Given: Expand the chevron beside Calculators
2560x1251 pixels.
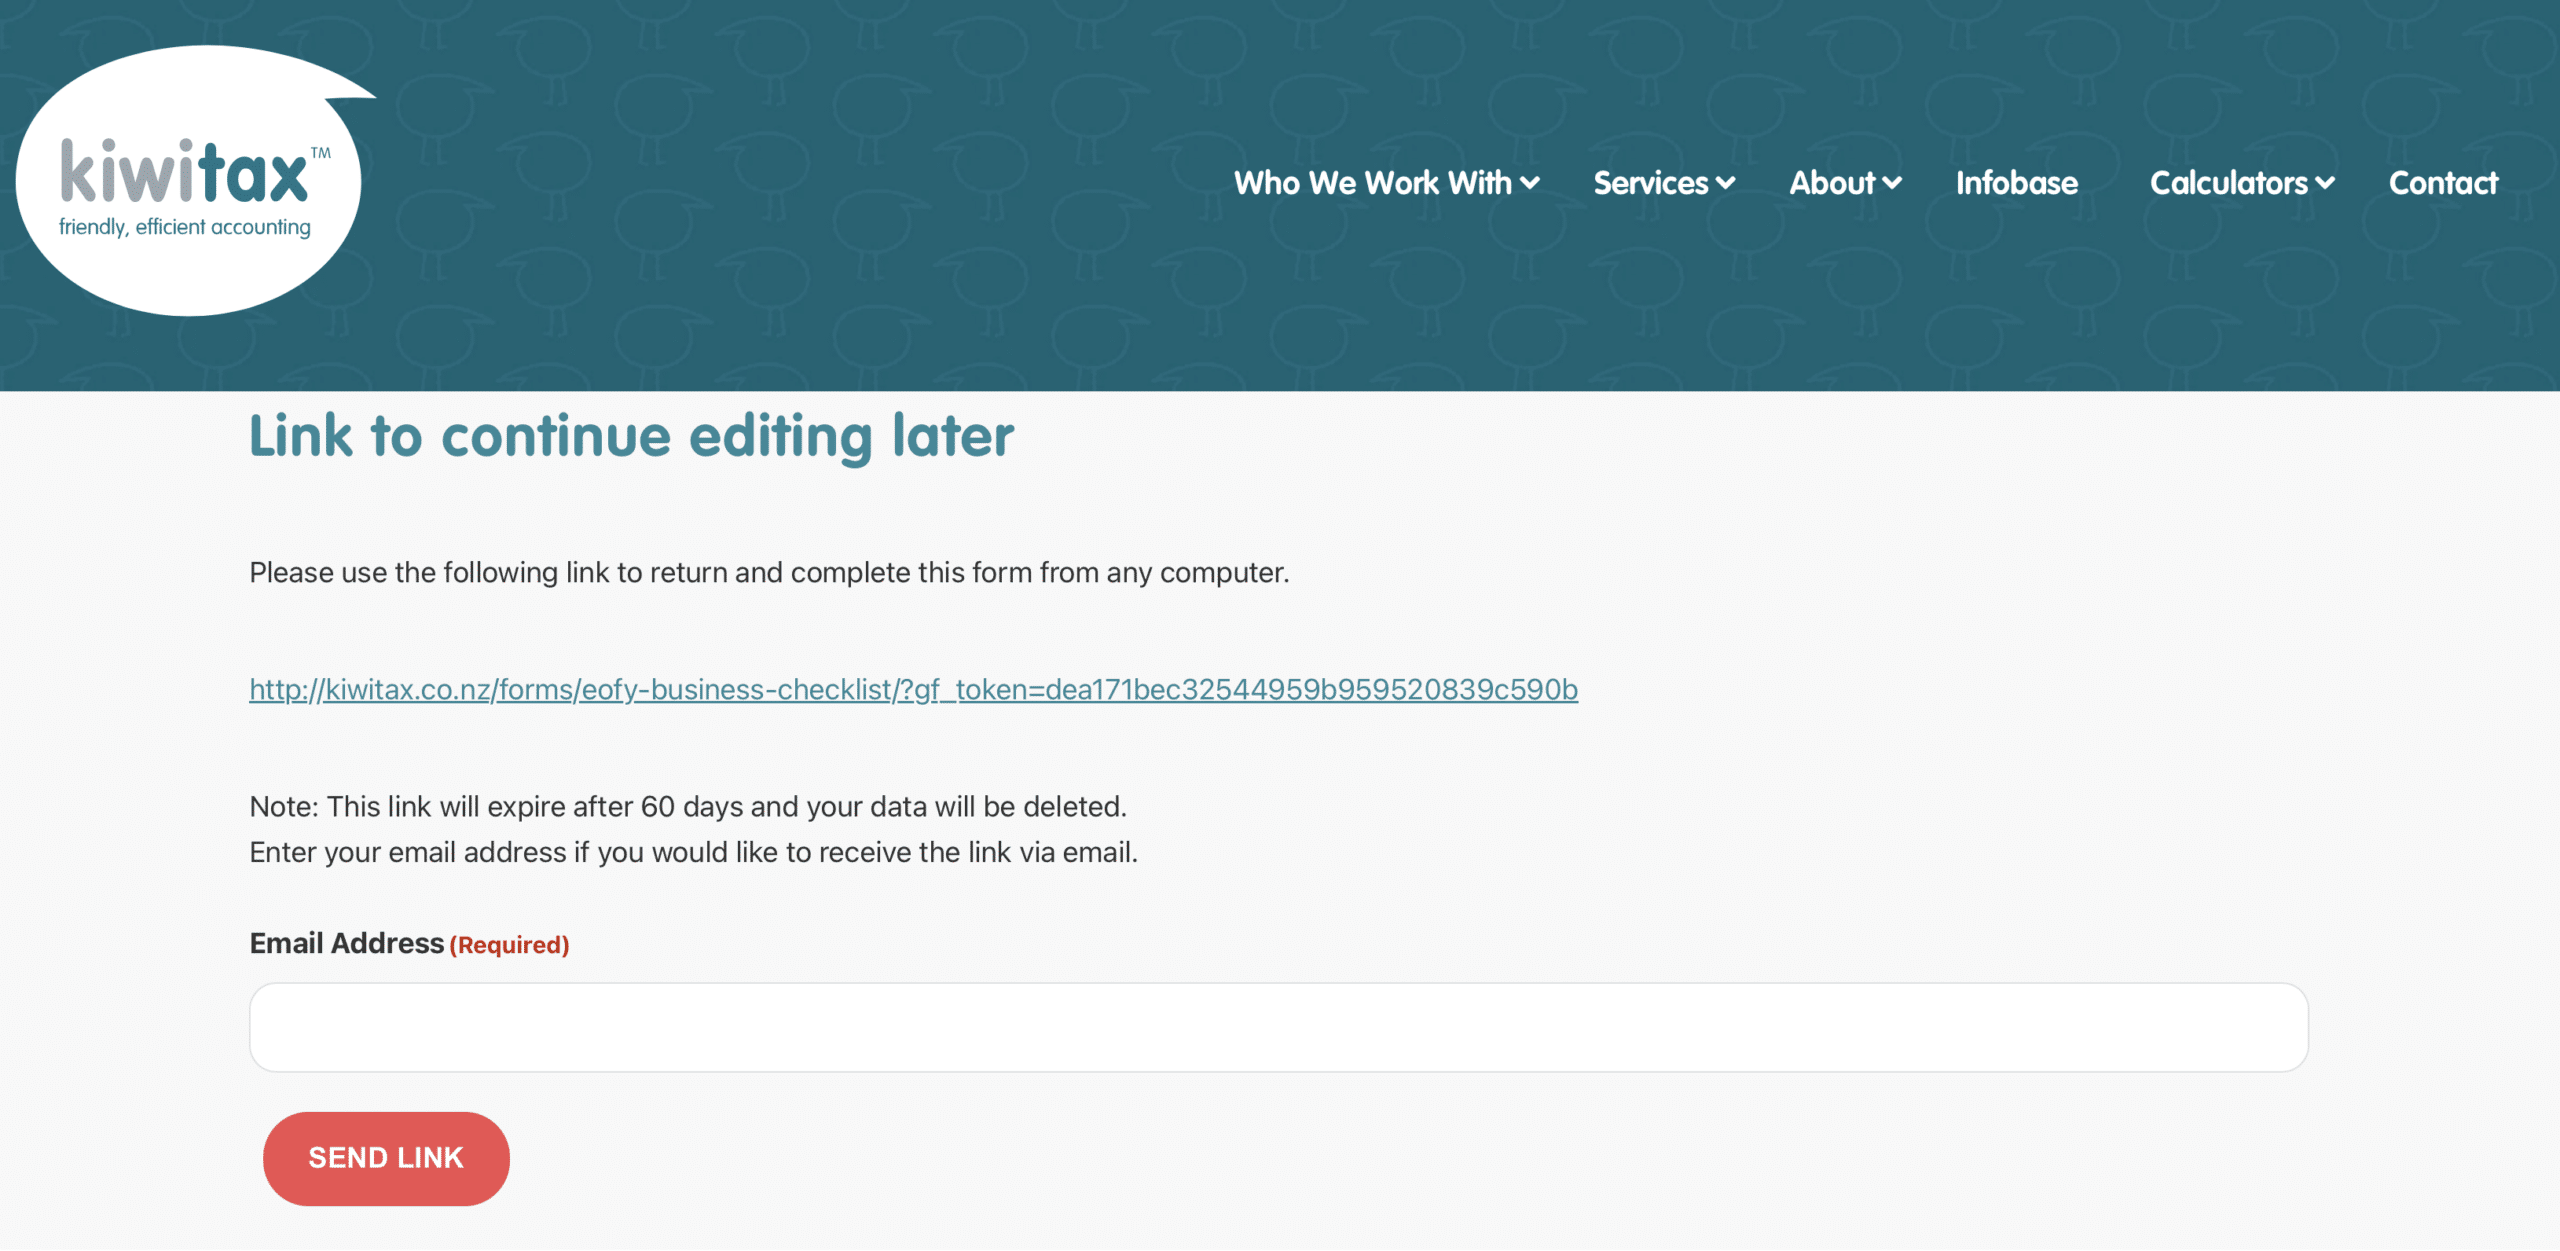Looking at the screenshot, I should [x=2325, y=184].
